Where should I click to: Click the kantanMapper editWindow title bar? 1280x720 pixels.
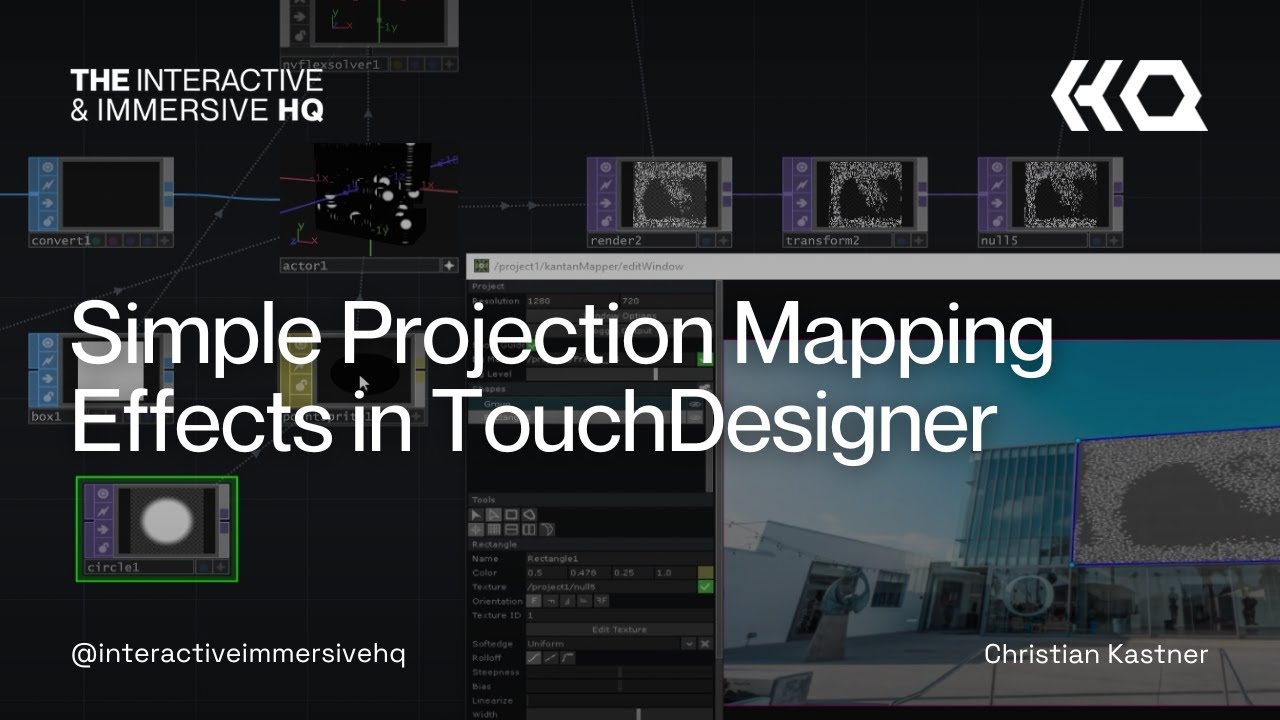click(873, 266)
